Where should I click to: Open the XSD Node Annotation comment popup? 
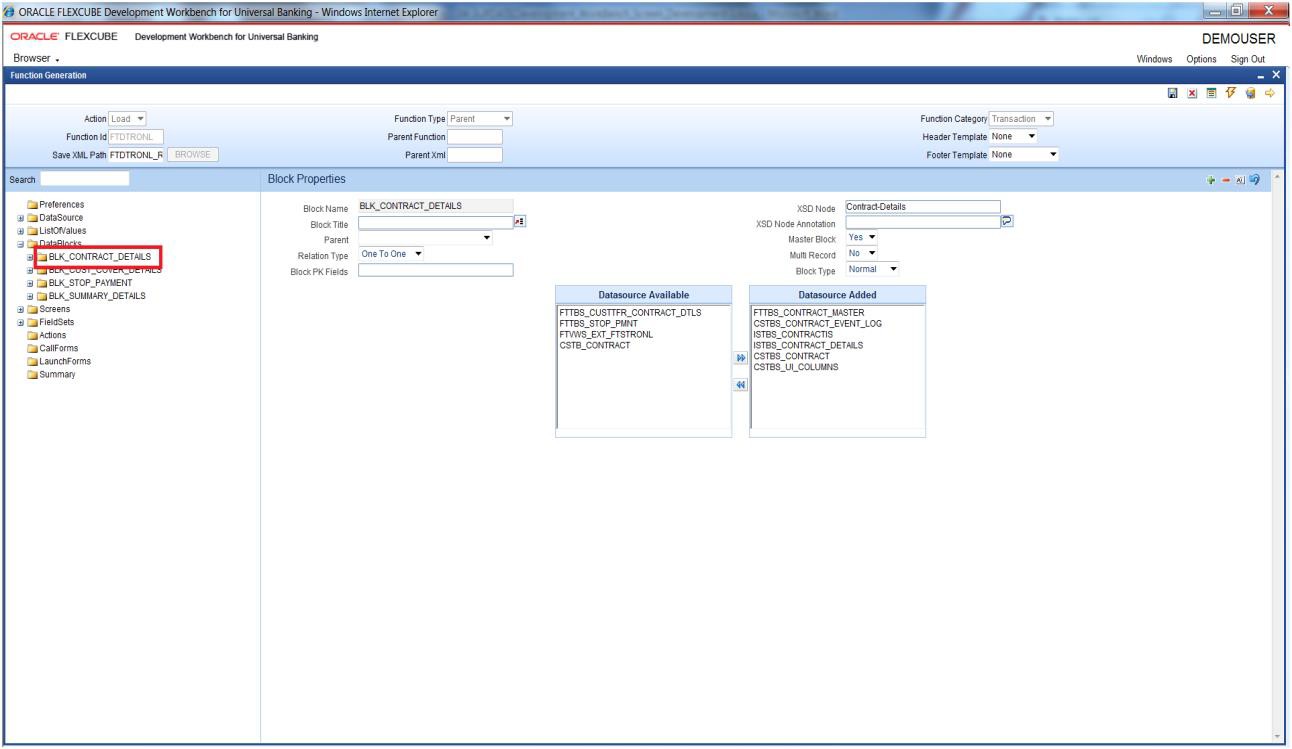tap(1007, 222)
